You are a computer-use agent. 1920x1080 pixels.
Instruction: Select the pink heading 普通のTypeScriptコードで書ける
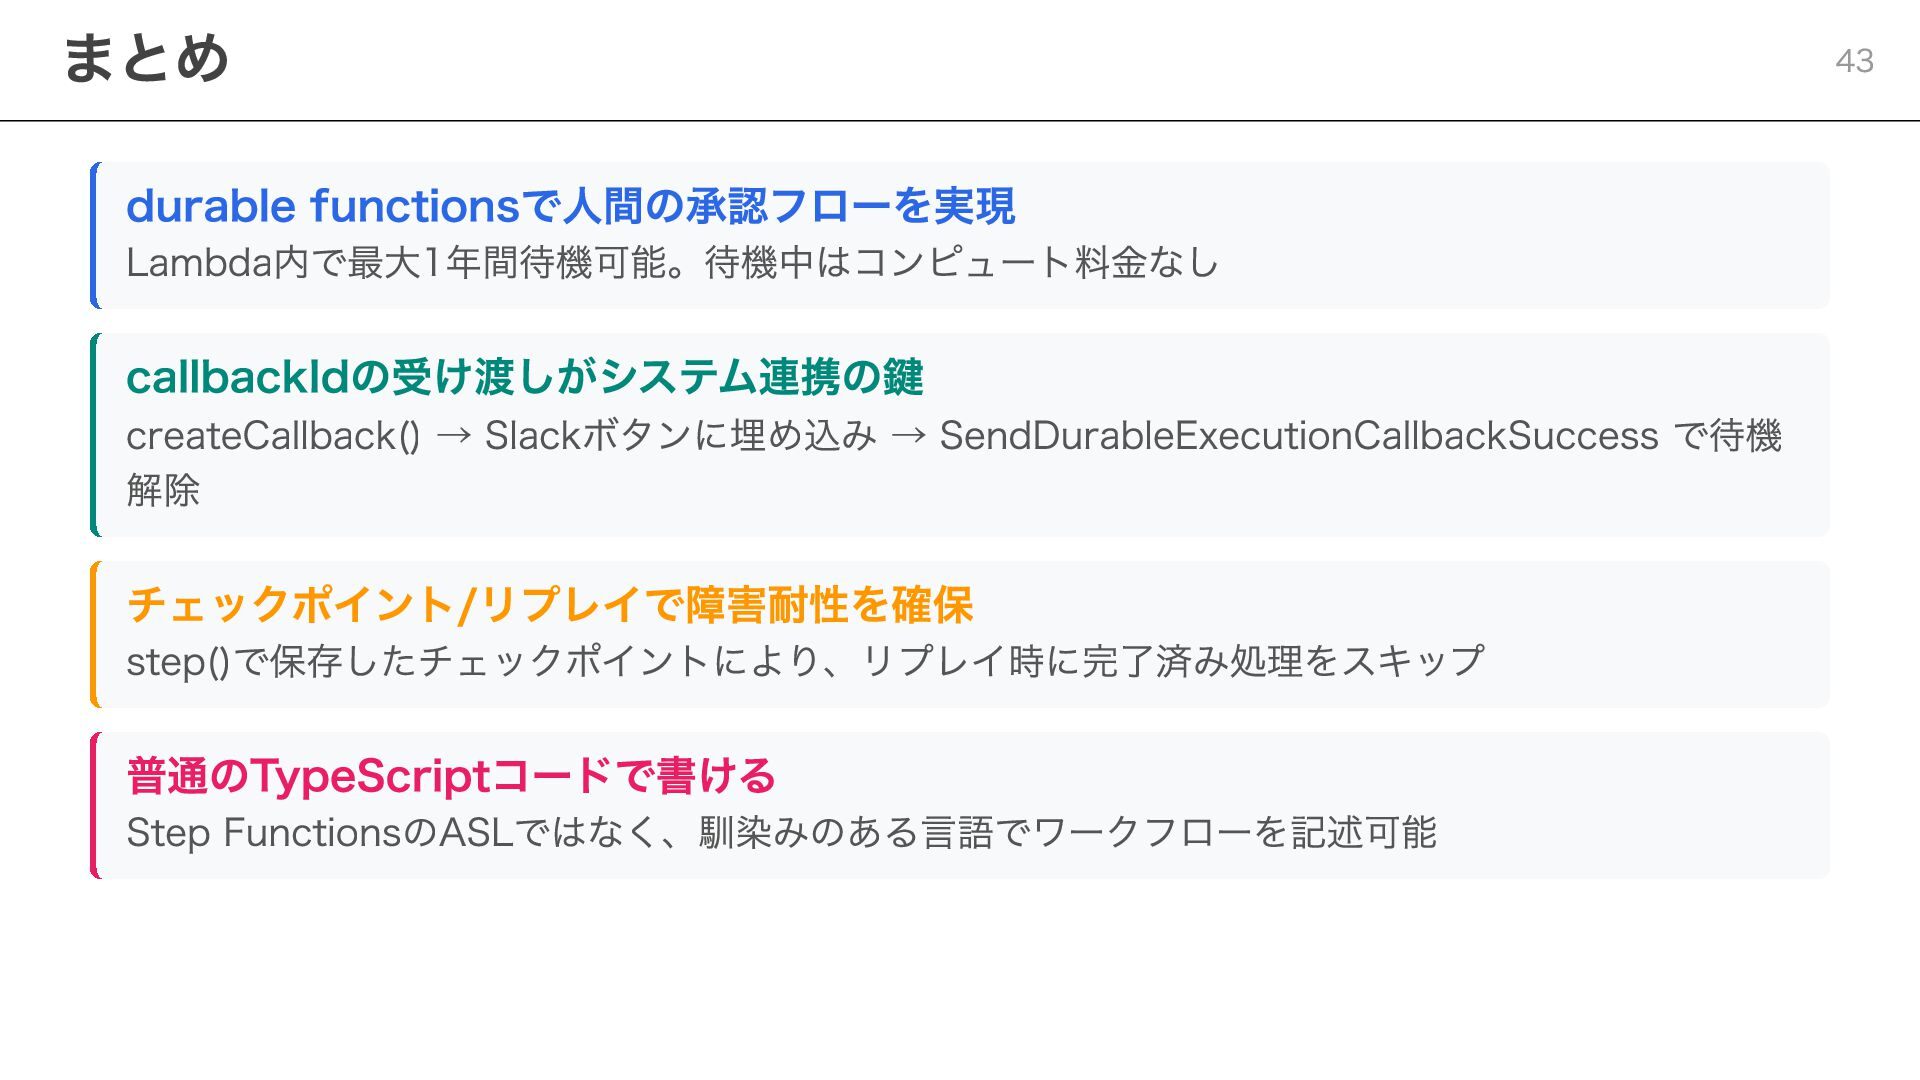[x=450, y=776]
